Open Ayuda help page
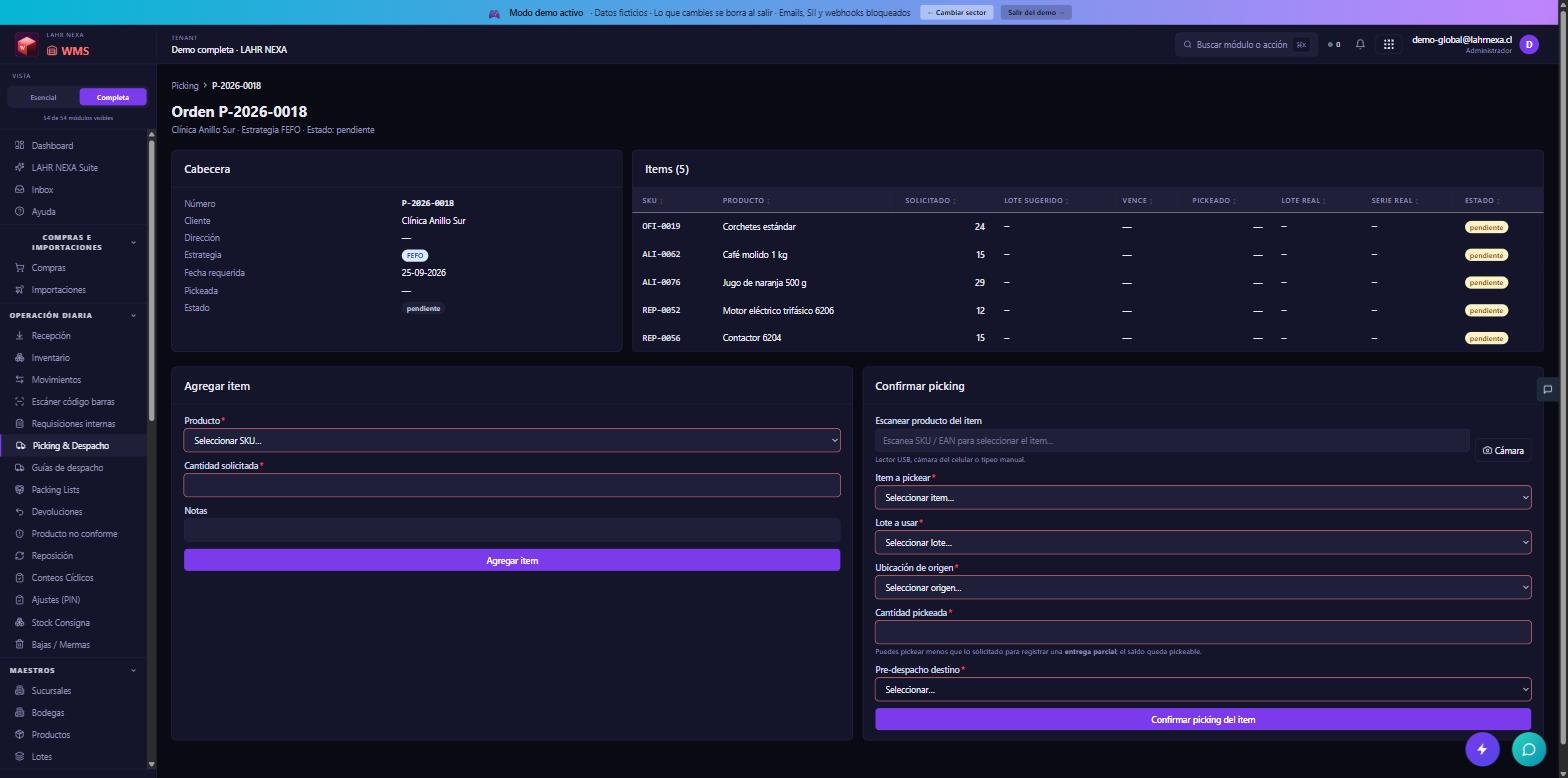This screenshot has height=778, width=1568. pyautogui.click(x=43, y=212)
